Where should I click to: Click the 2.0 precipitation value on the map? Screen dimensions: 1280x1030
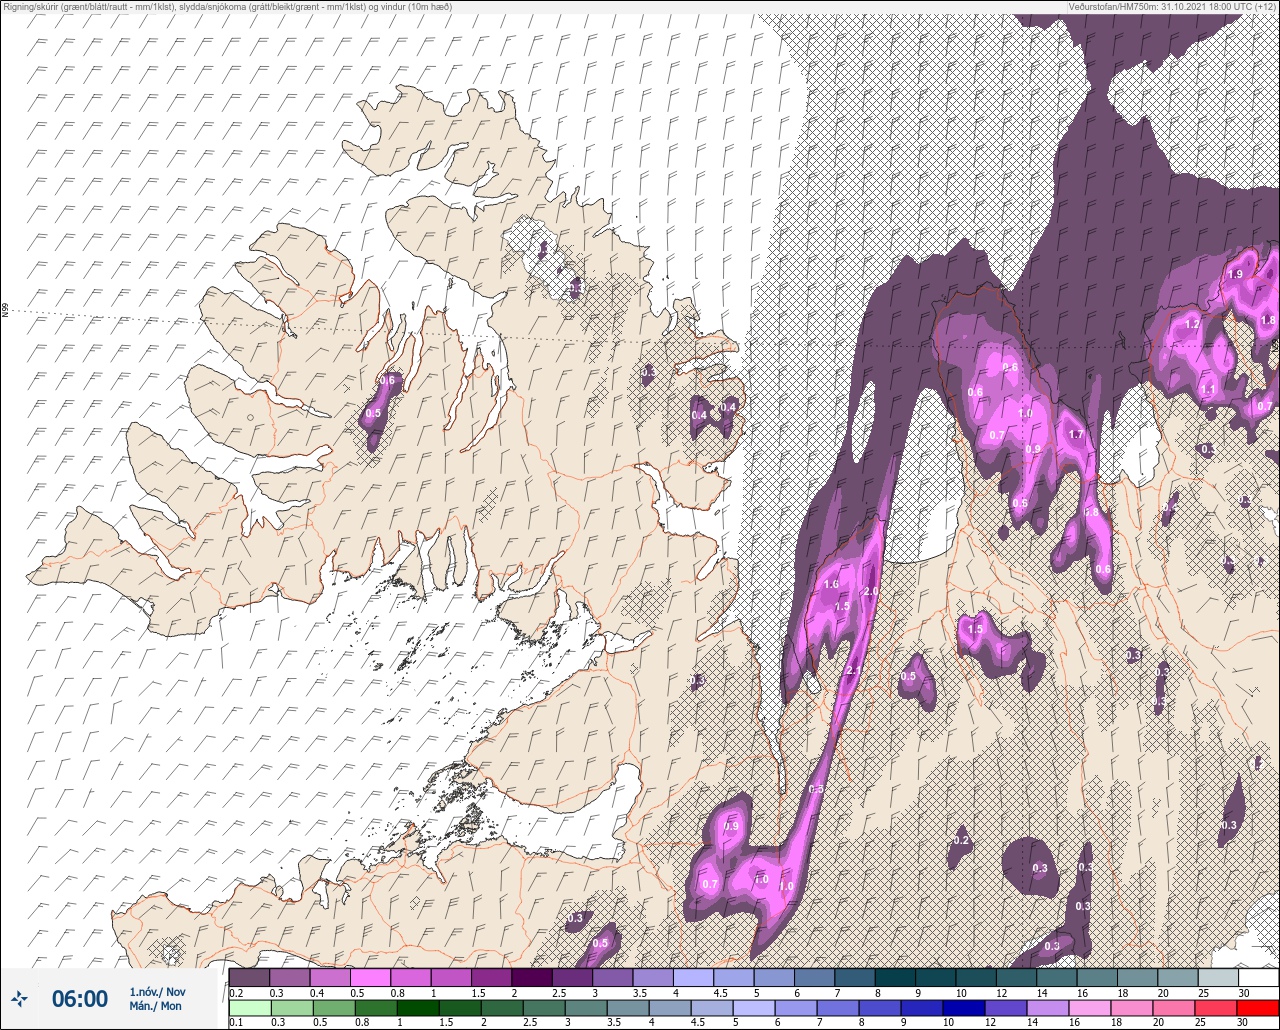[870, 592]
